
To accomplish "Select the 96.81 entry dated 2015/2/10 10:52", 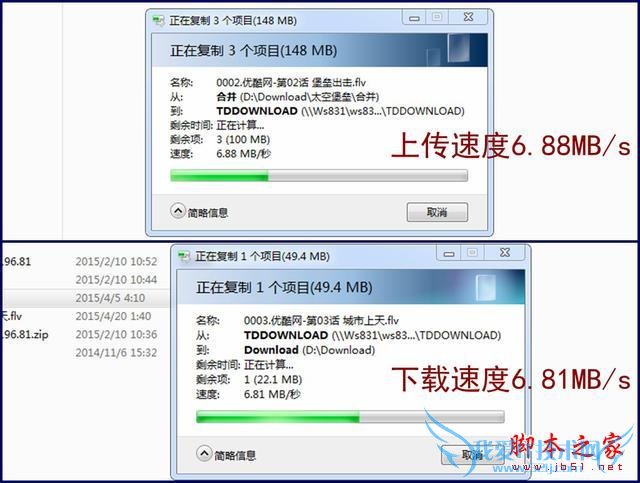I will tap(16, 261).
